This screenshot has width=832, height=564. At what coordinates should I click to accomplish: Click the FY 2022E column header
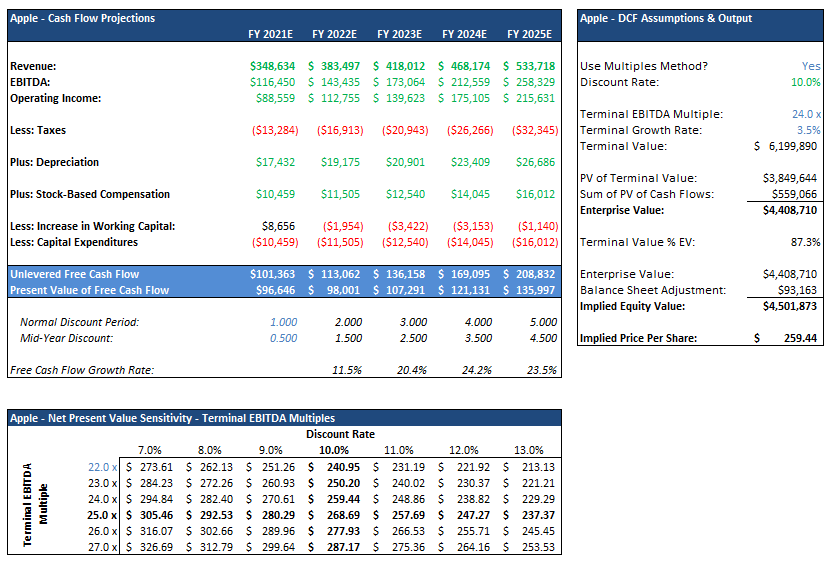pyautogui.click(x=334, y=34)
